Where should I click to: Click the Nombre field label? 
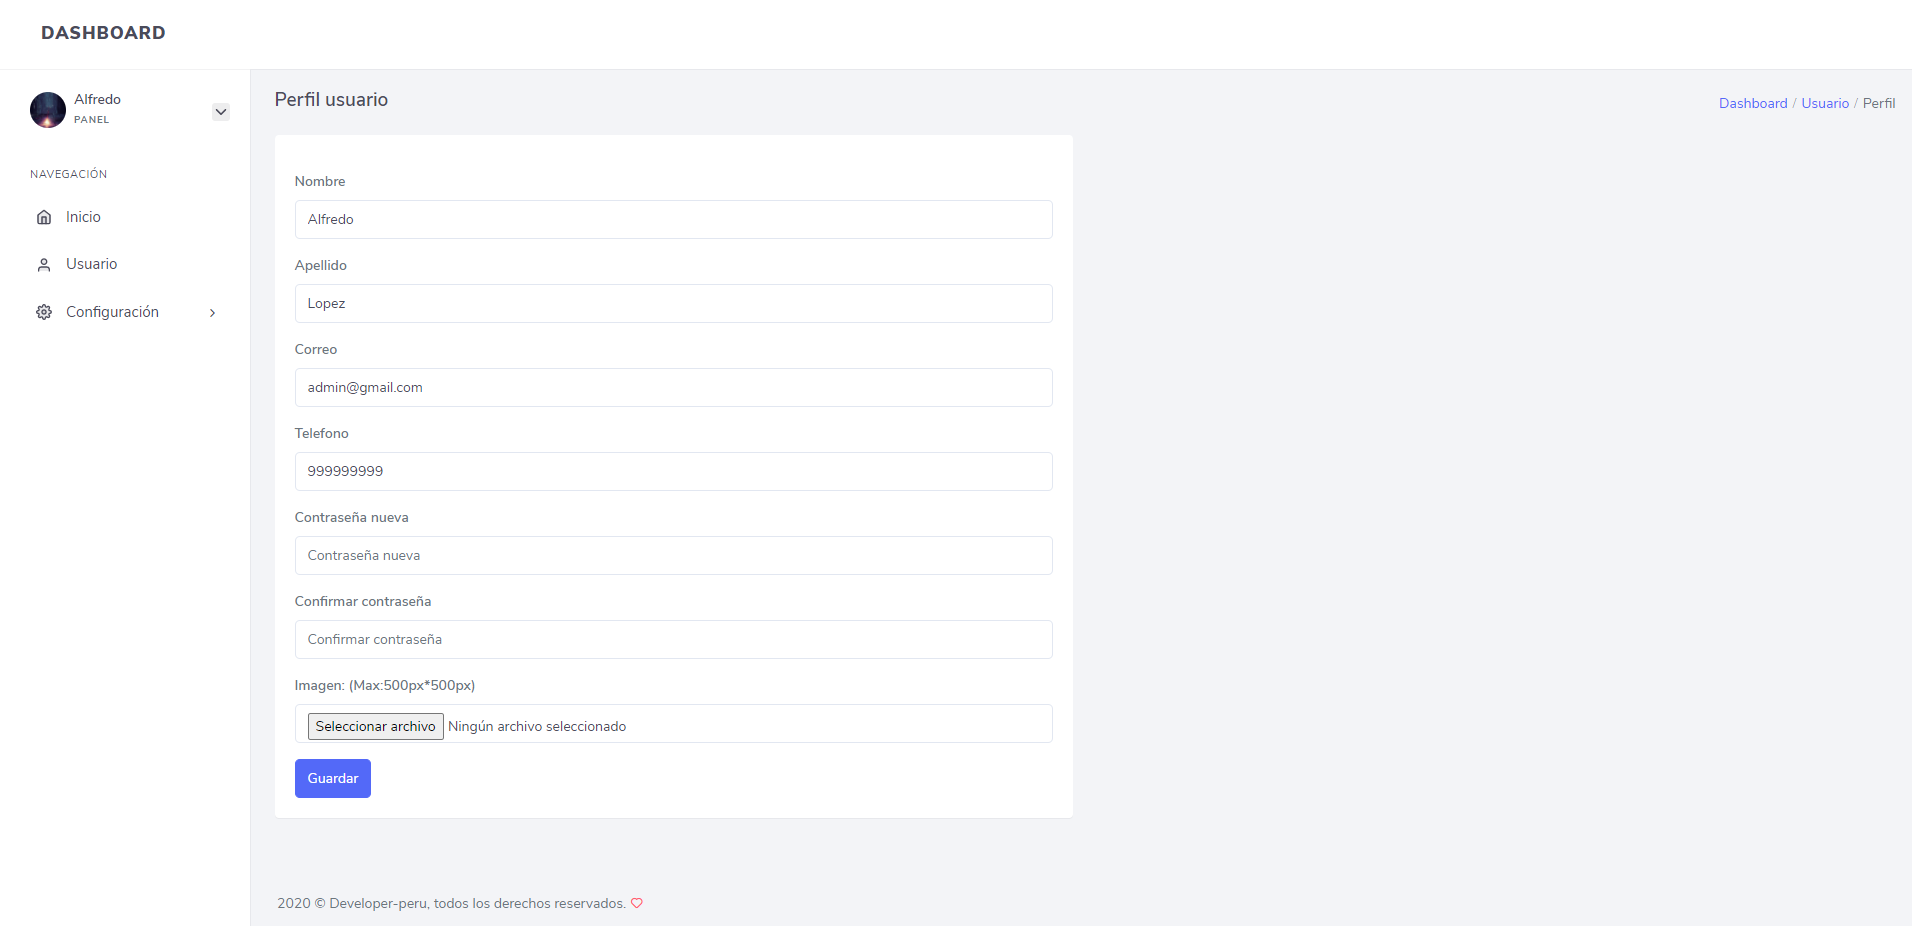click(320, 181)
